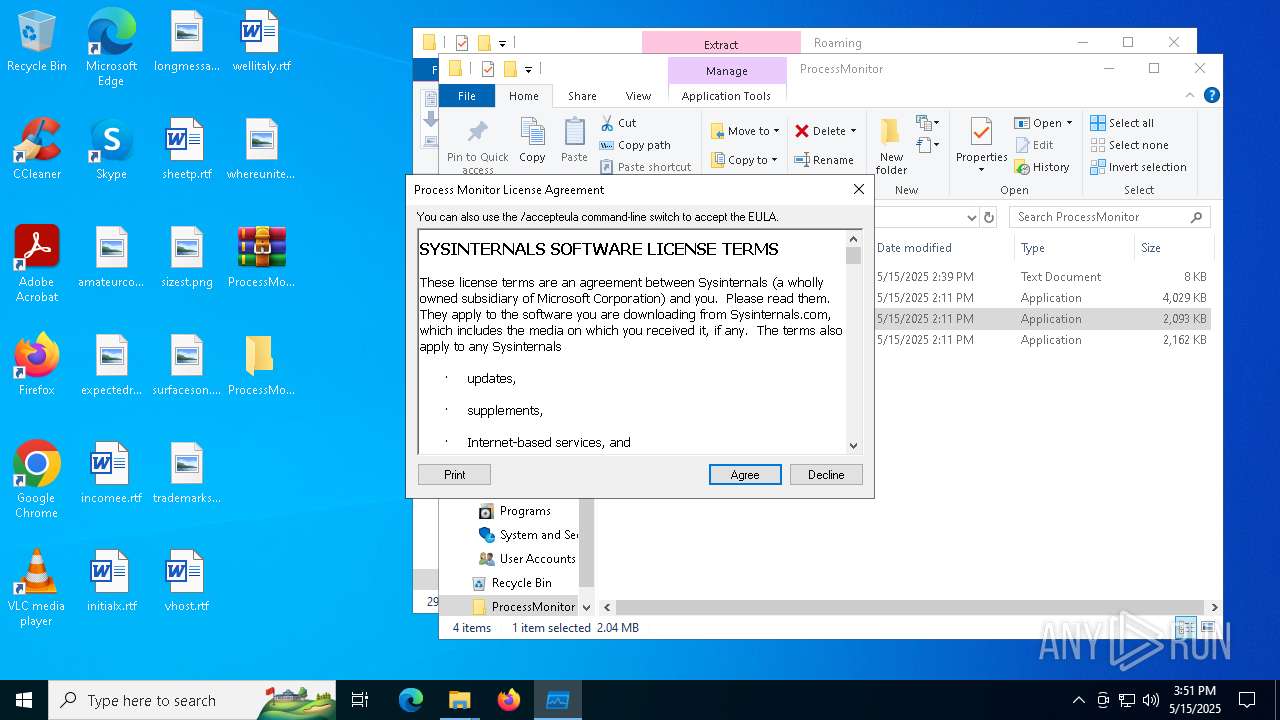Click the Process Monitor taskbar icon
Viewport: 1280px width, 720px height.
tap(557, 700)
